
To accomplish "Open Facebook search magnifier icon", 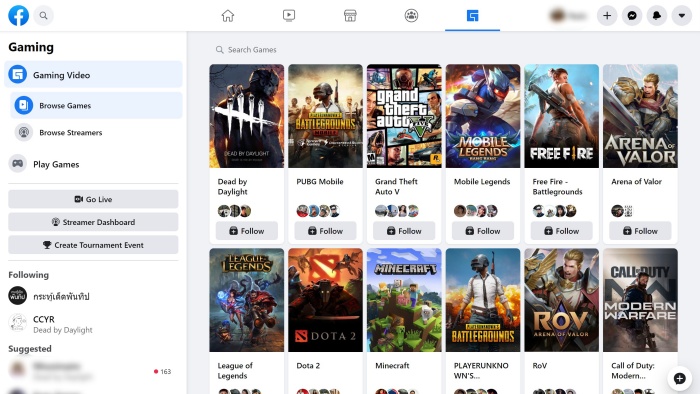I will click(x=43, y=16).
